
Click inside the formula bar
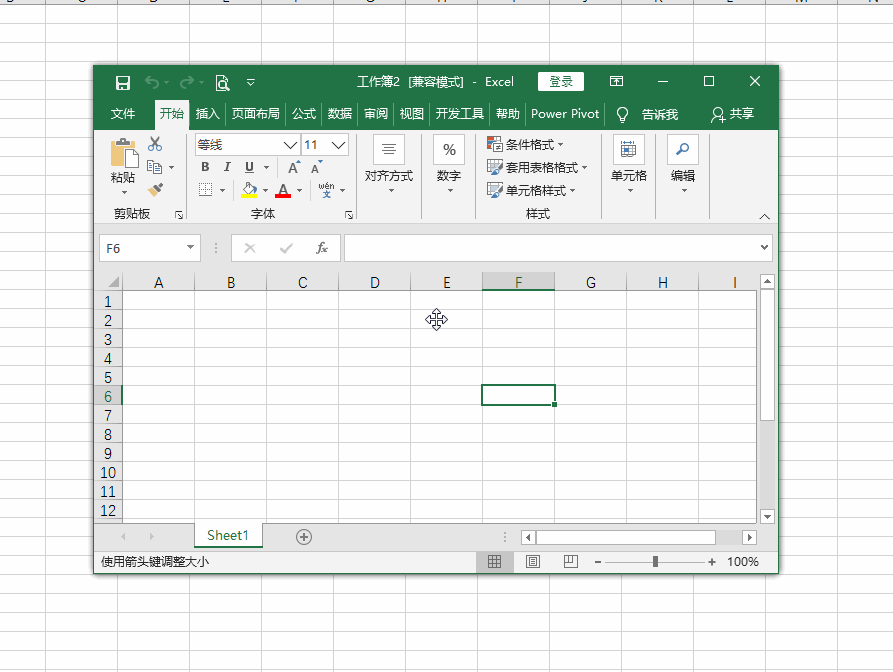[x=551, y=248]
